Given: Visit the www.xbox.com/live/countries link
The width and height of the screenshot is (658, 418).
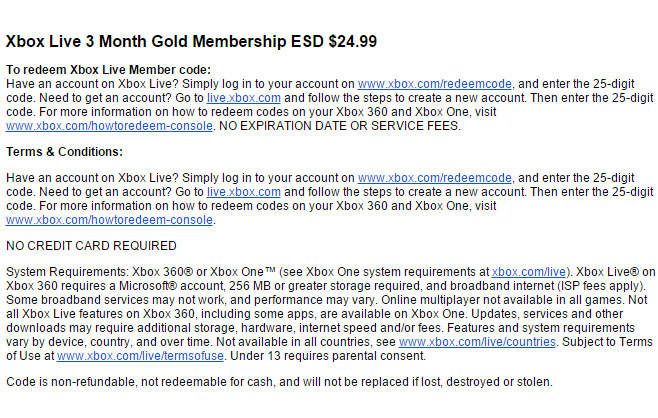Looking at the screenshot, I should pos(477,342).
